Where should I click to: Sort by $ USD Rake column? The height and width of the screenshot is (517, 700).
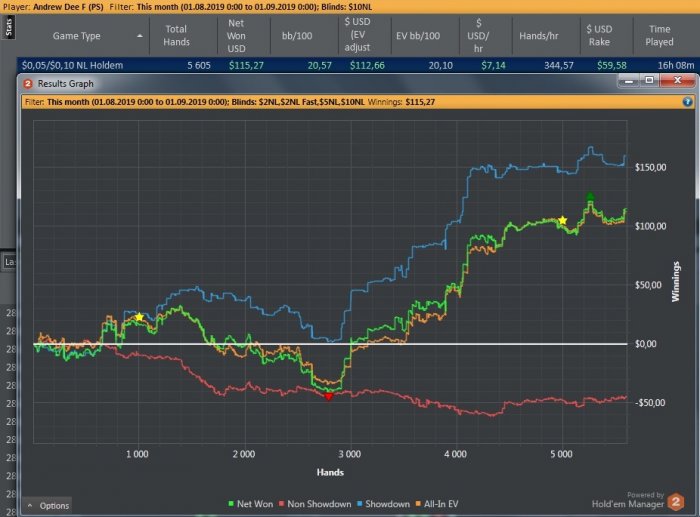606,36
